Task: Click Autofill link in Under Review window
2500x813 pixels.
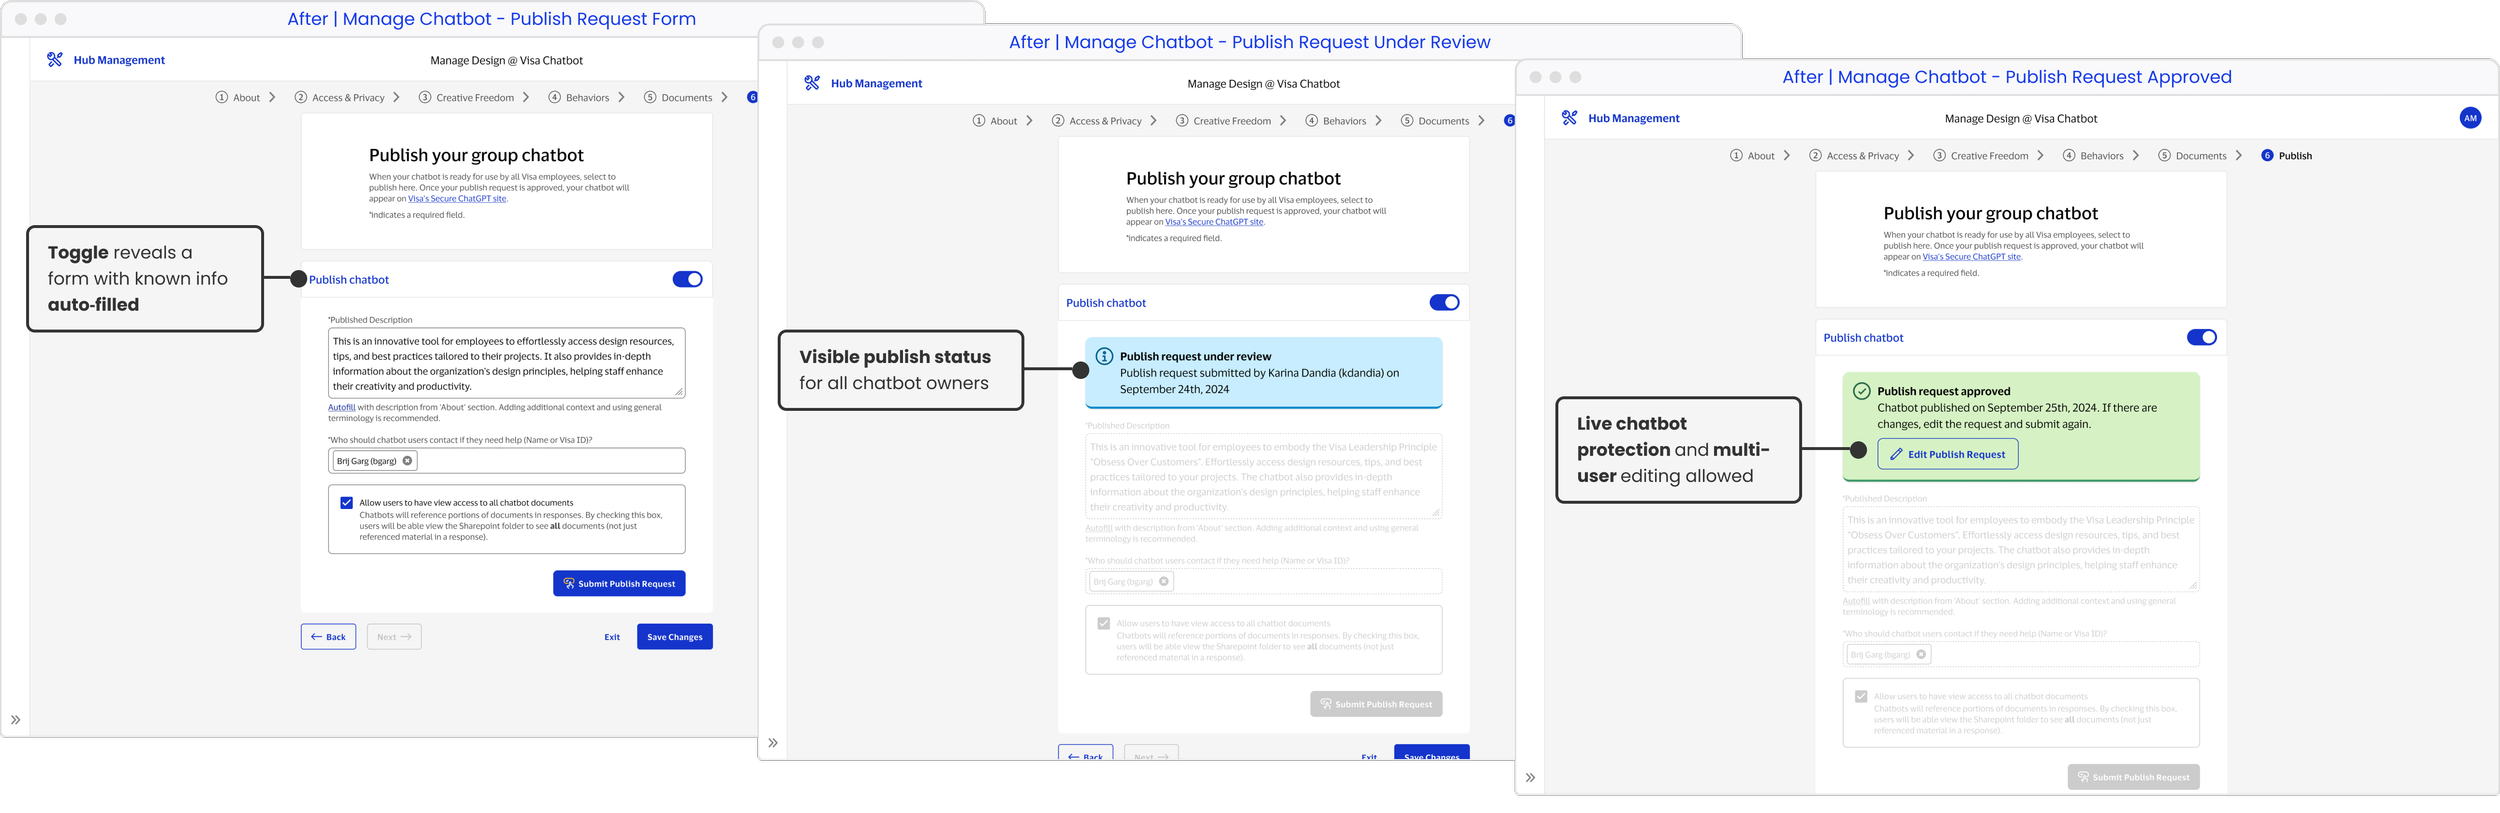Action: (1099, 528)
